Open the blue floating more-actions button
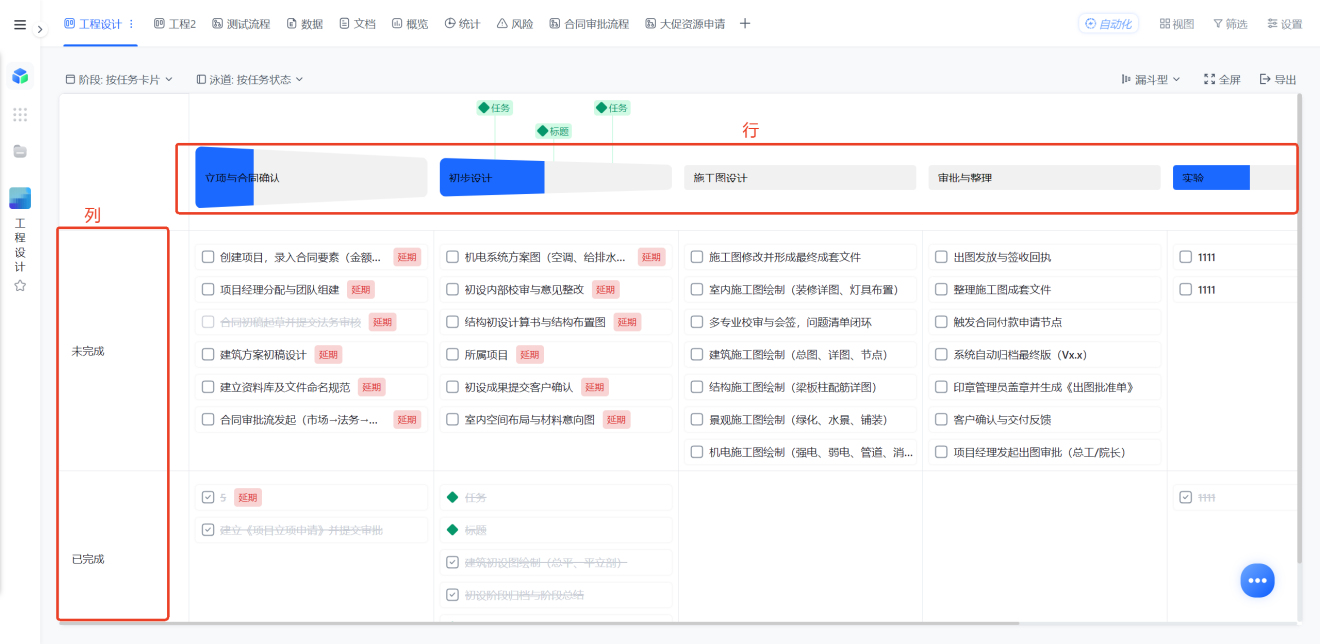 tap(1258, 580)
